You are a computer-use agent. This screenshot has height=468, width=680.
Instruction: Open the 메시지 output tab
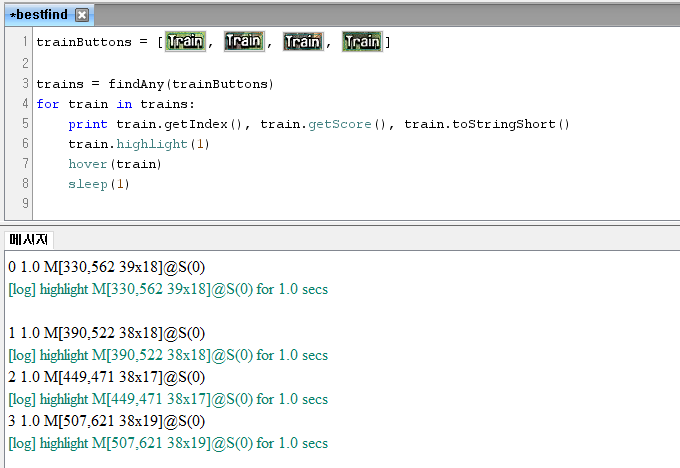click(29, 239)
